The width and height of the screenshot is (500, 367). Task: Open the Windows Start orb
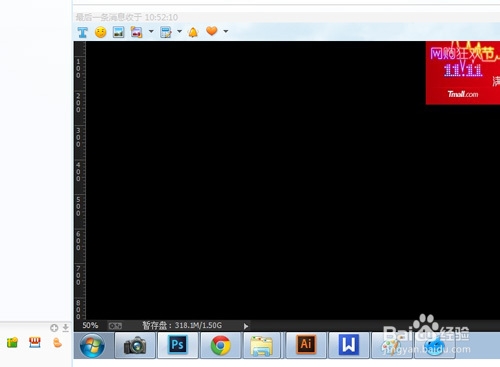click(x=92, y=346)
